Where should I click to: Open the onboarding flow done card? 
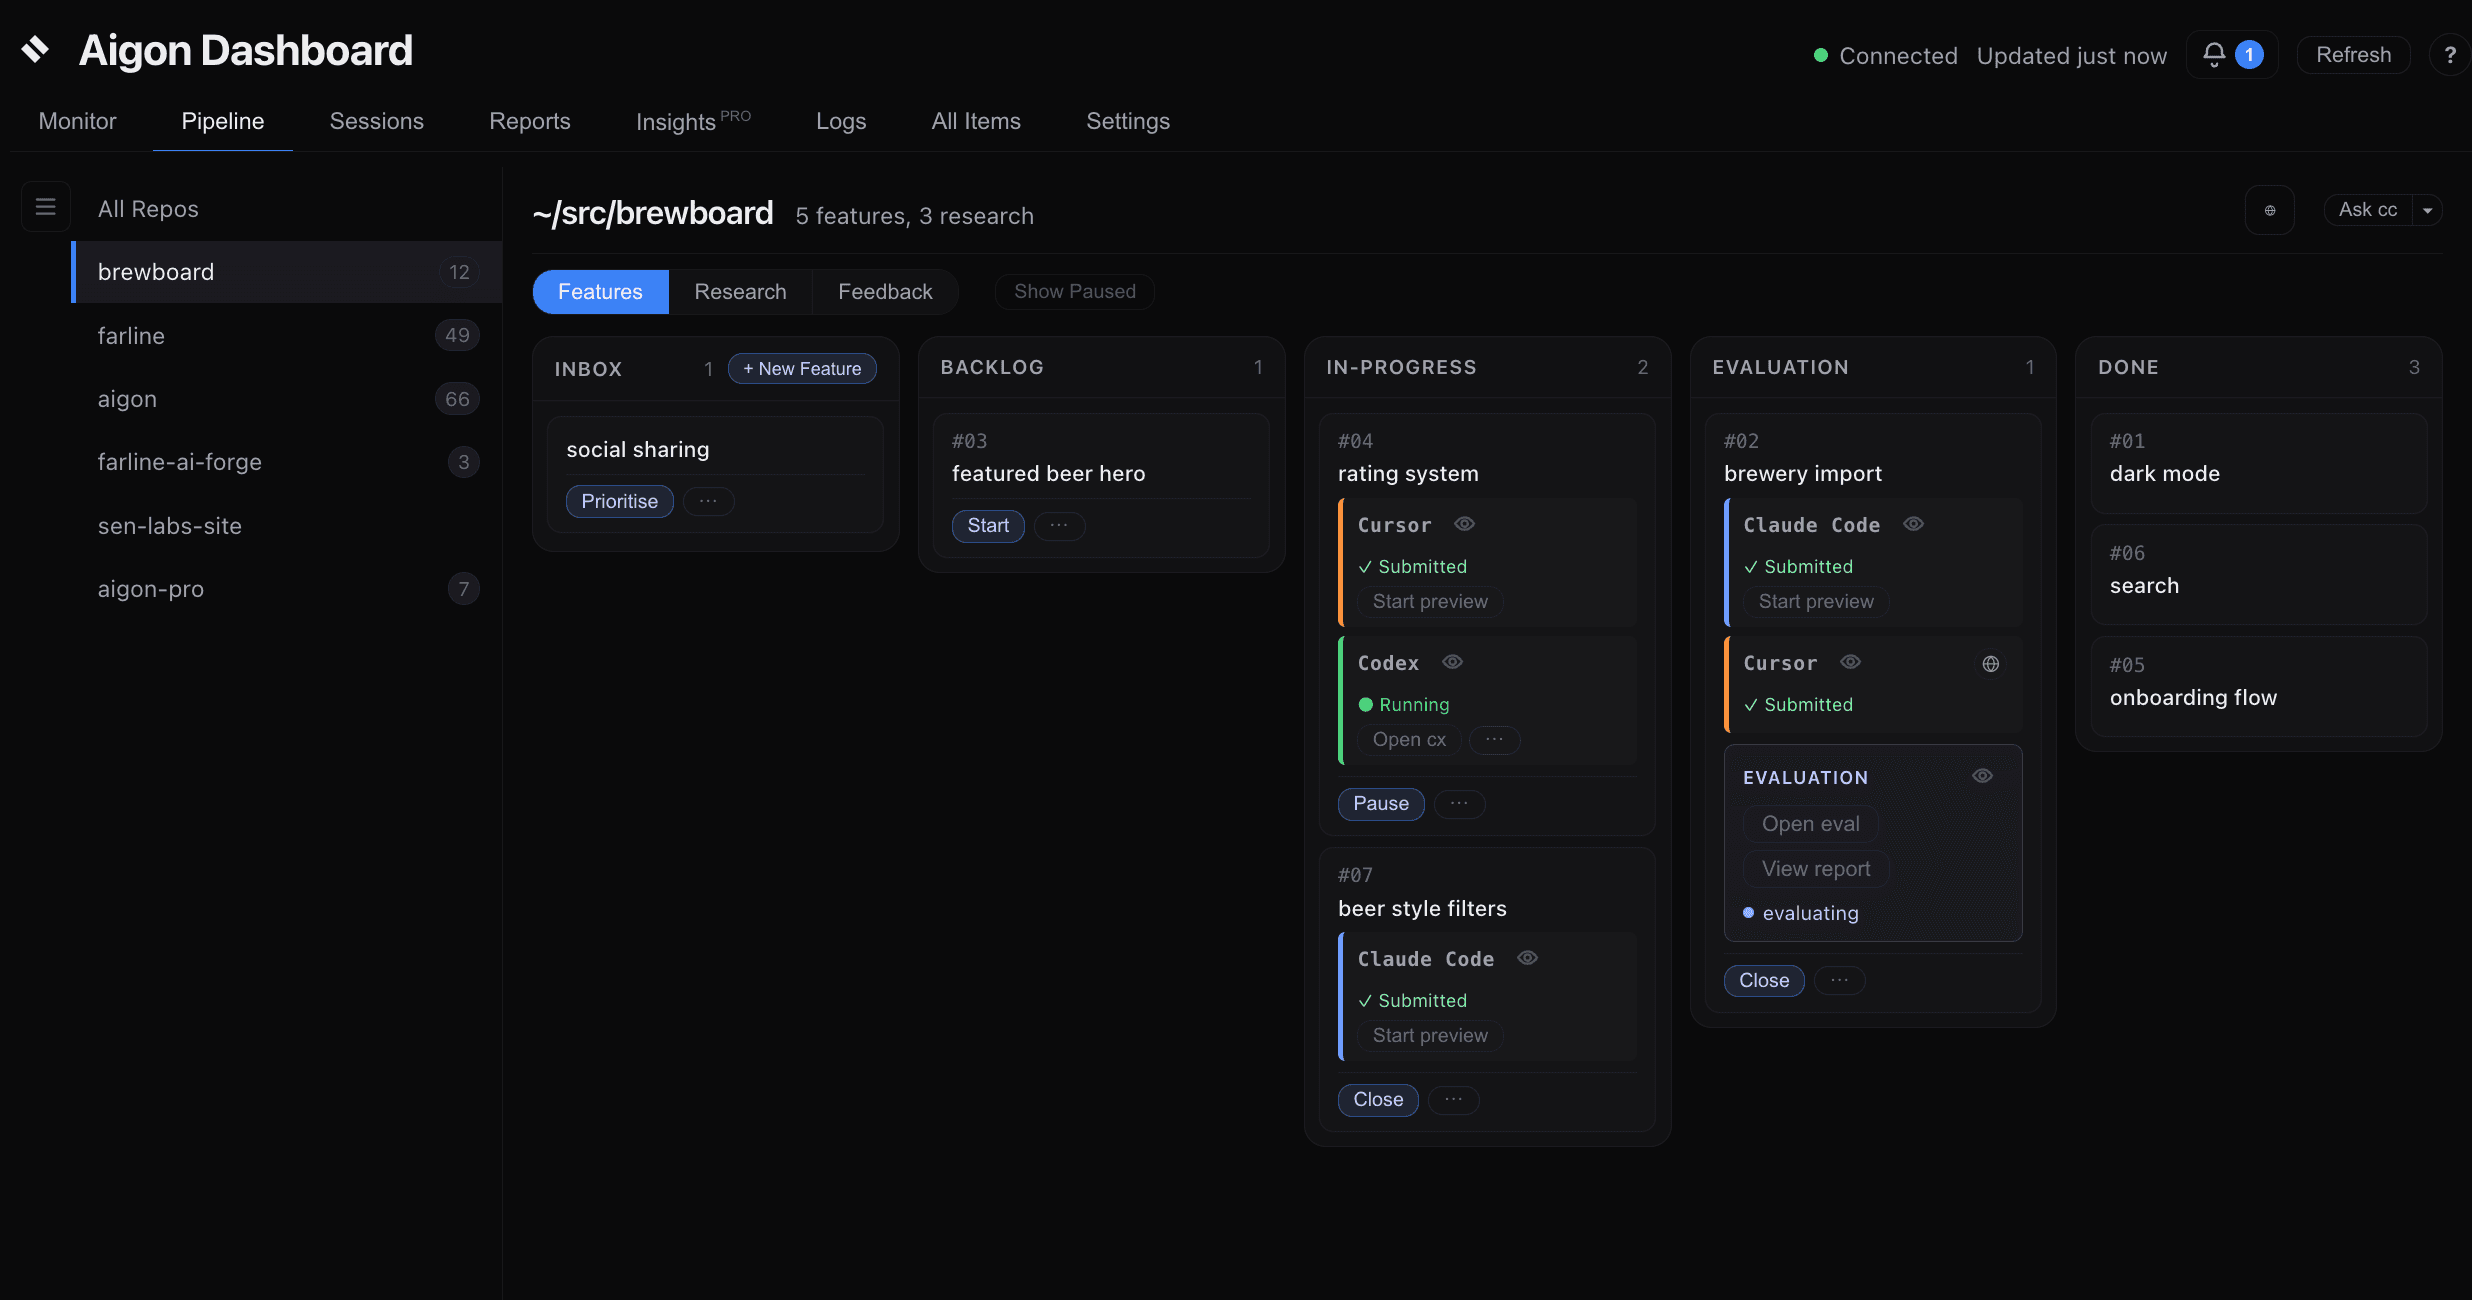(x=2259, y=688)
